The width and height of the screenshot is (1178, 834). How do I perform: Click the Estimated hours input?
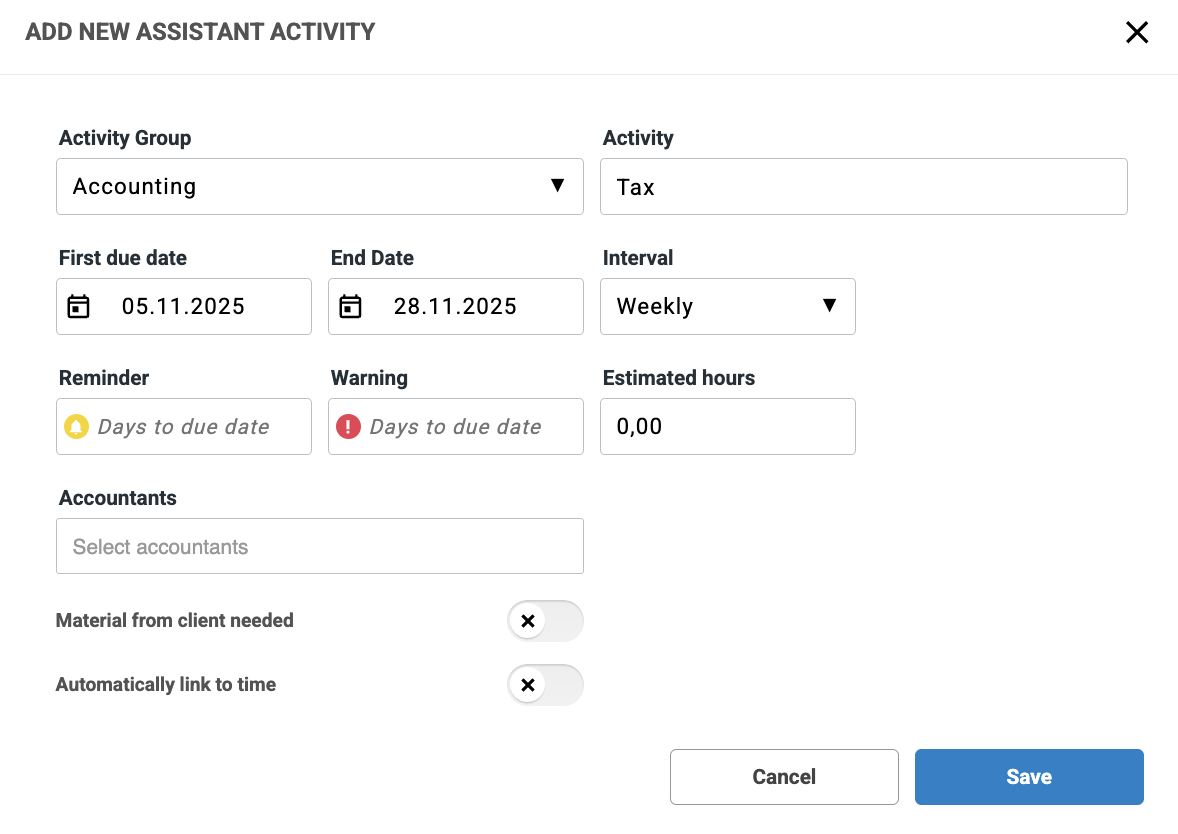click(727, 427)
